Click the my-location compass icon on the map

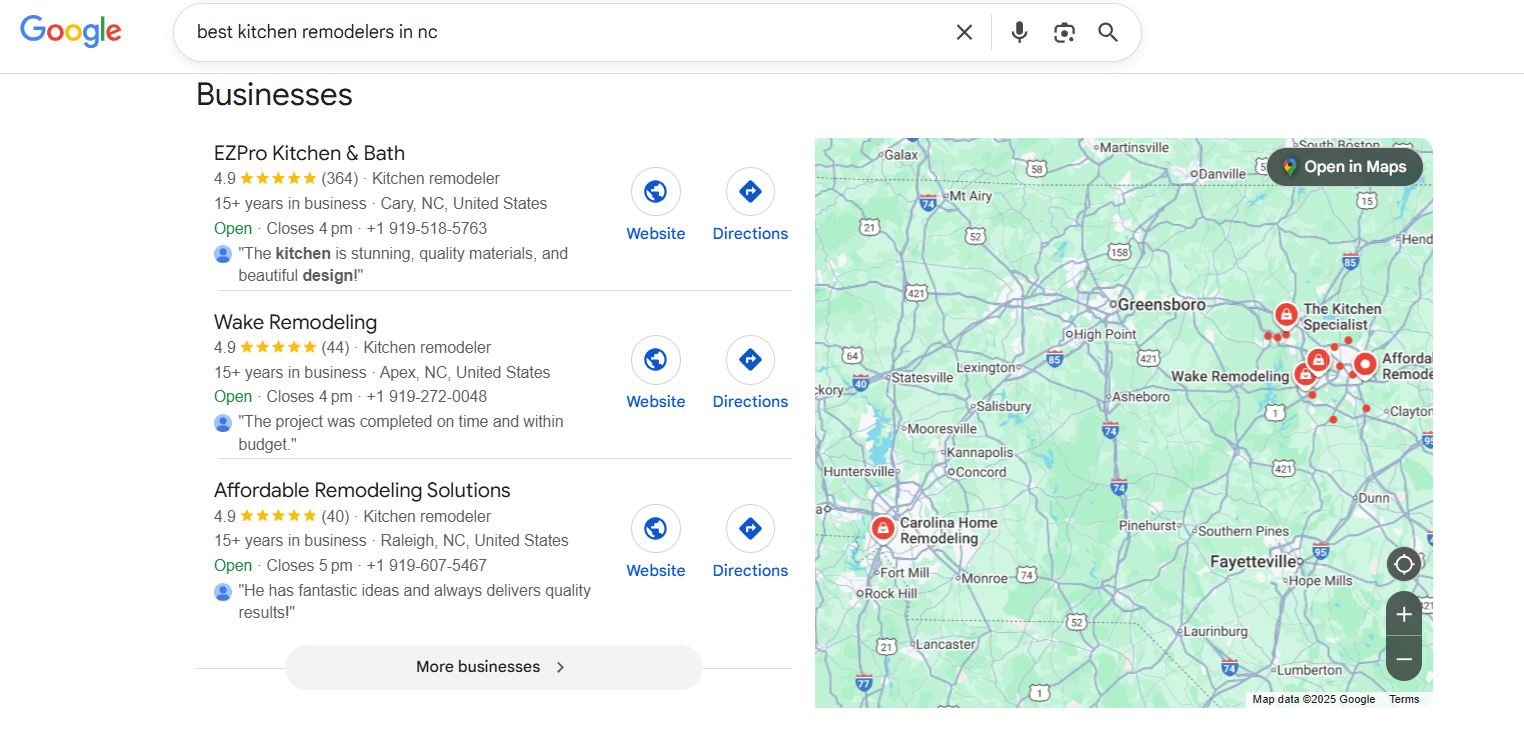click(x=1404, y=563)
